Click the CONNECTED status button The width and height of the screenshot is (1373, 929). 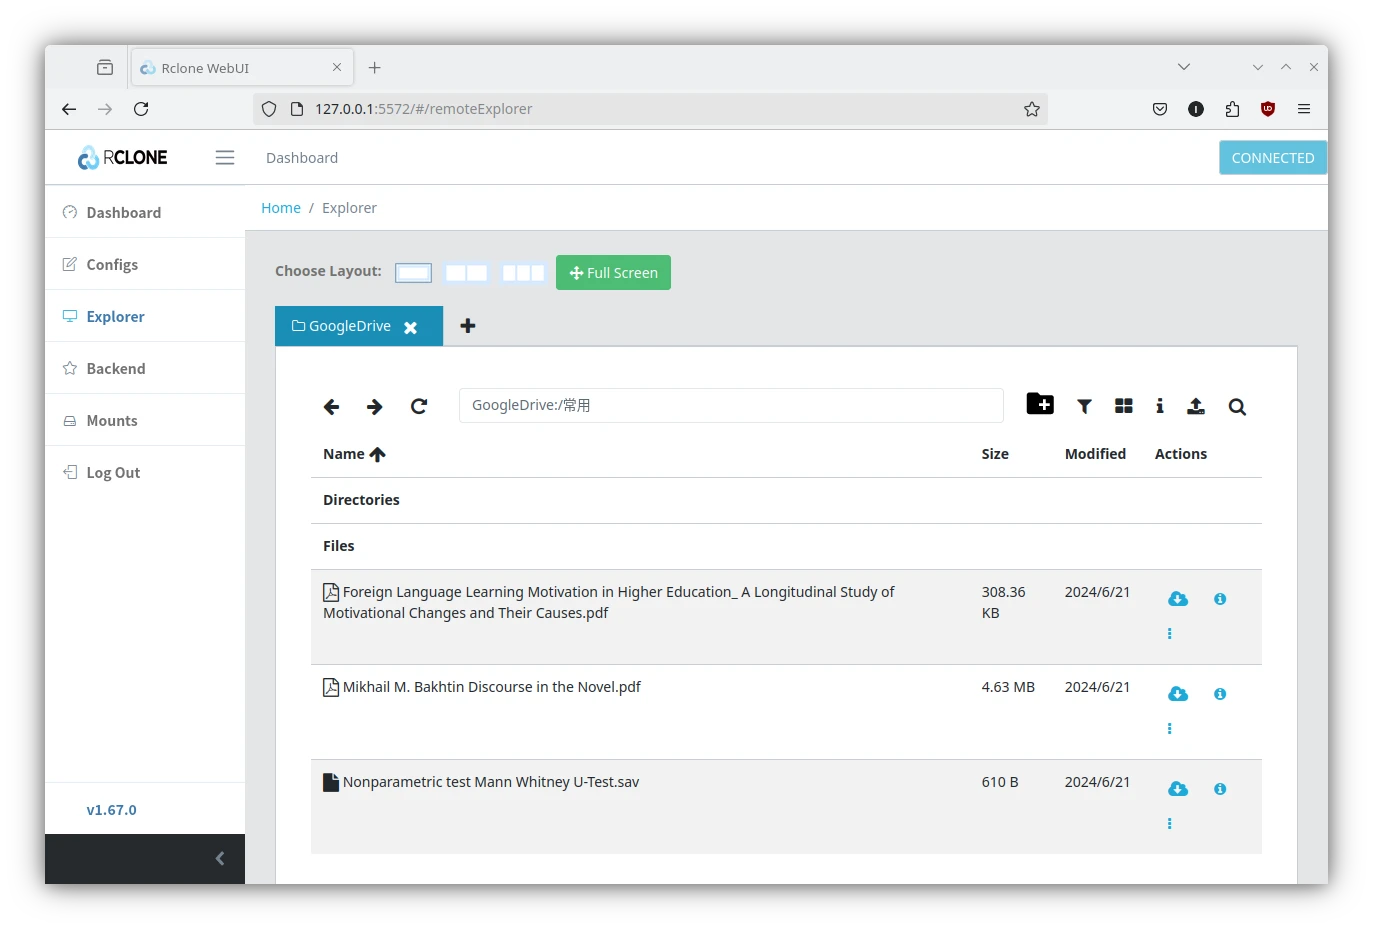pyautogui.click(x=1273, y=158)
